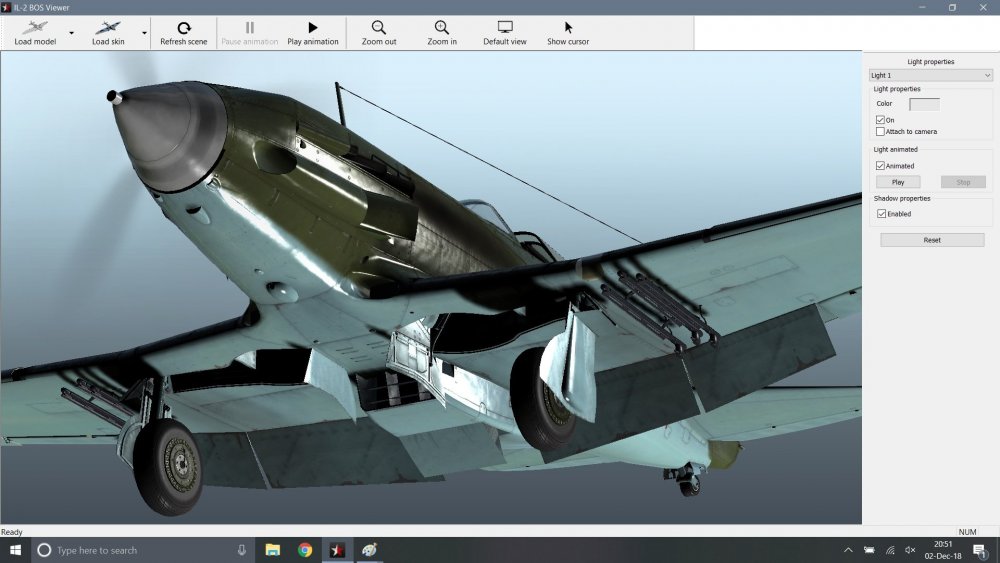This screenshot has width=1000, height=563.
Task: Click the Load model airplane icon
Action: pyautogui.click(x=34, y=28)
